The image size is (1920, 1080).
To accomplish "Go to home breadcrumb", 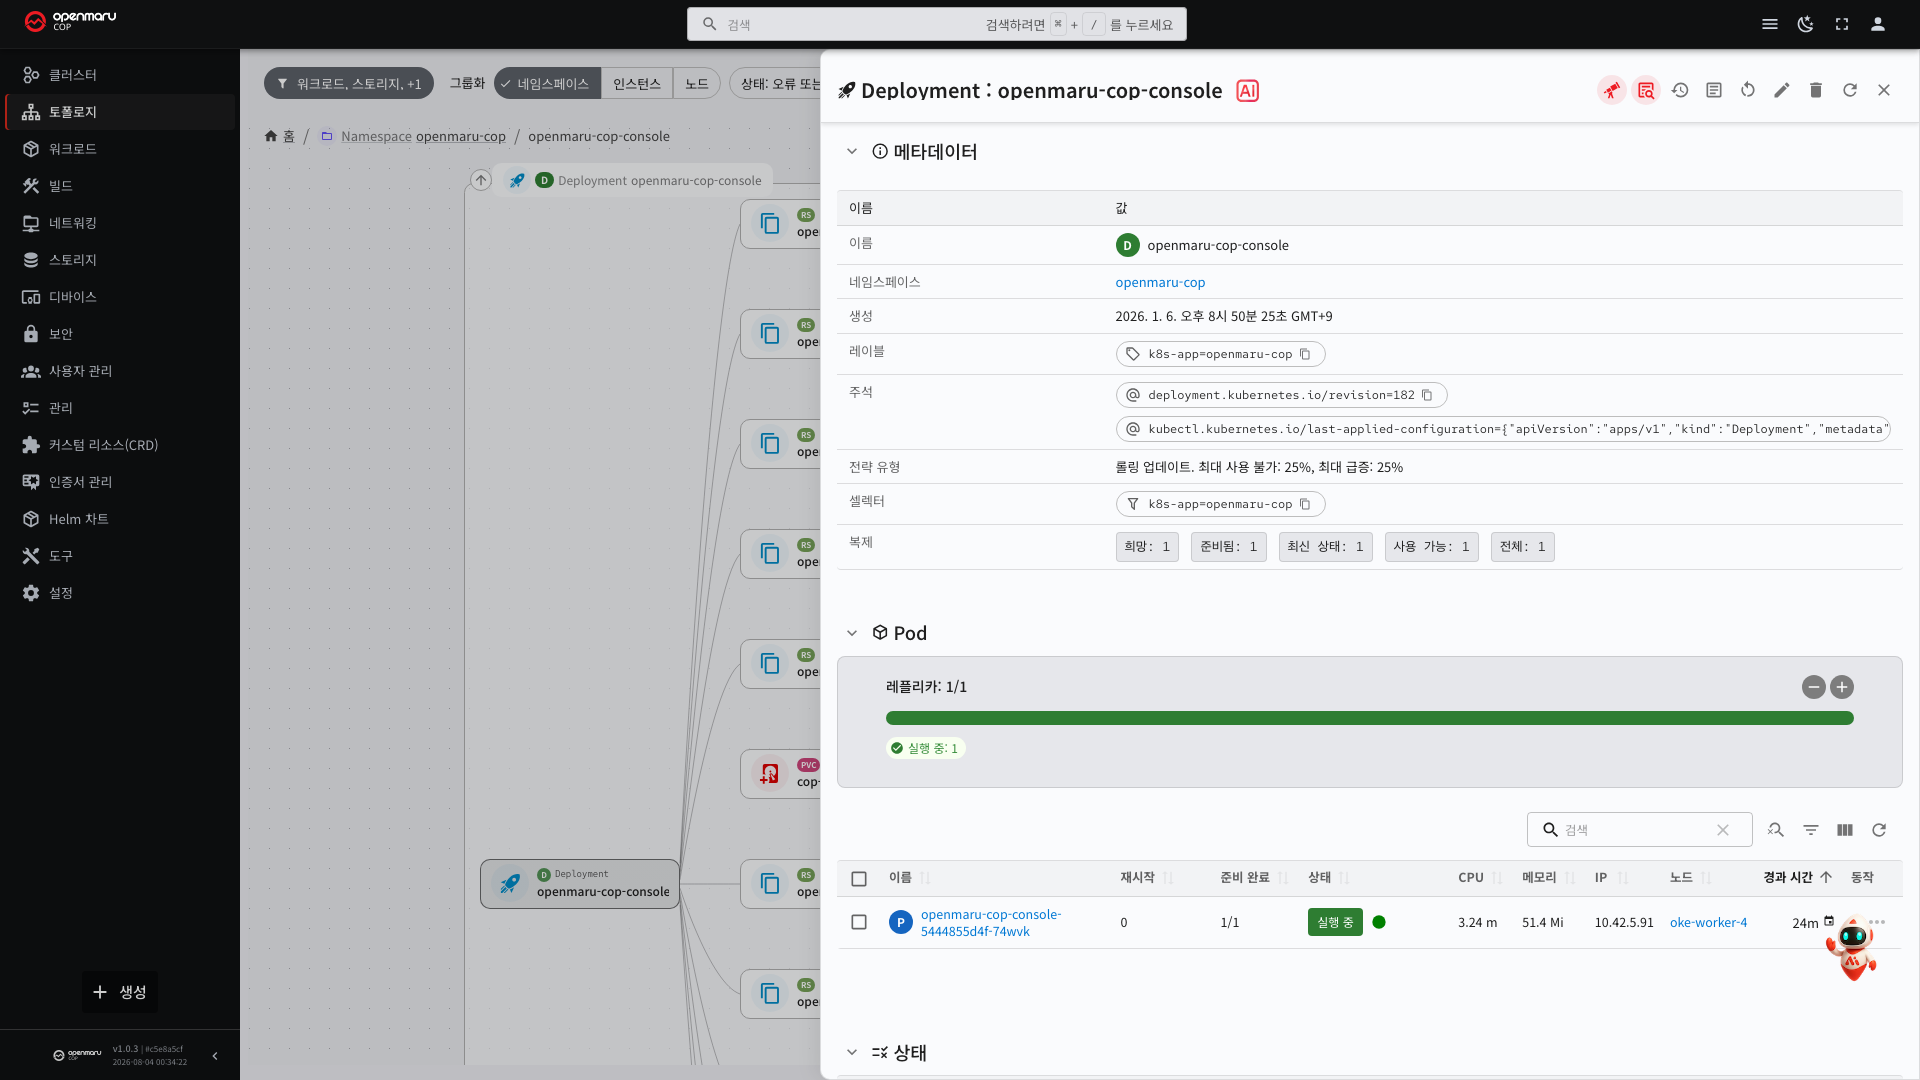I will click(x=280, y=136).
